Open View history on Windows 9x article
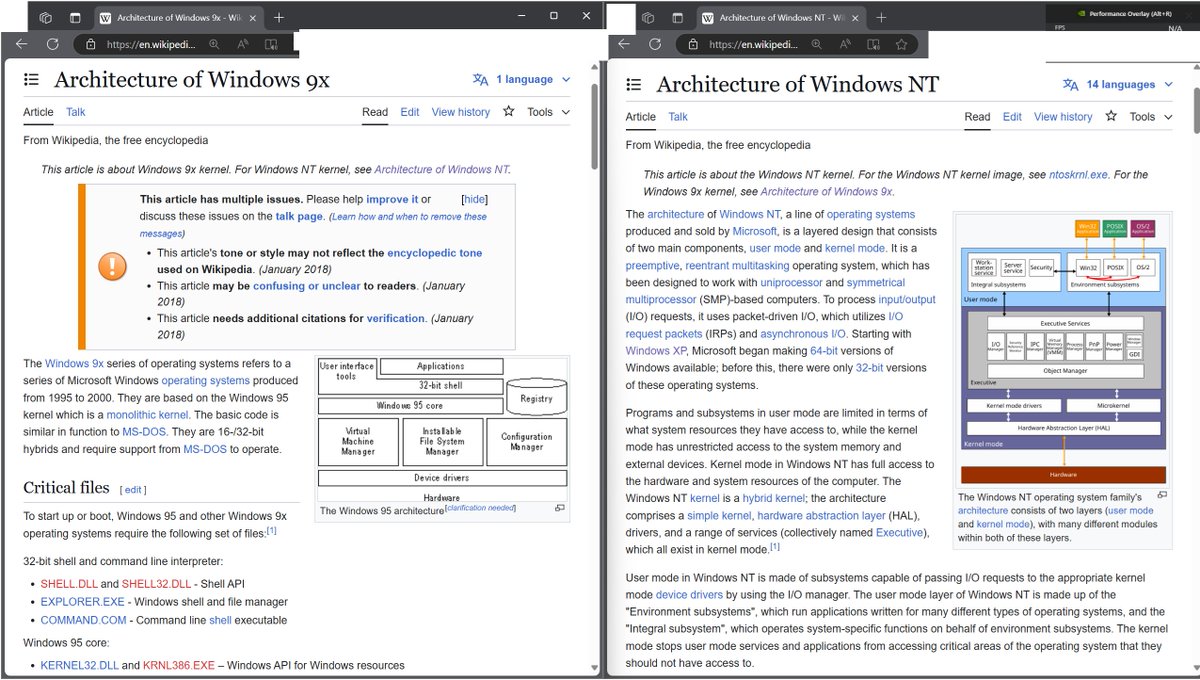 pos(461,112)
